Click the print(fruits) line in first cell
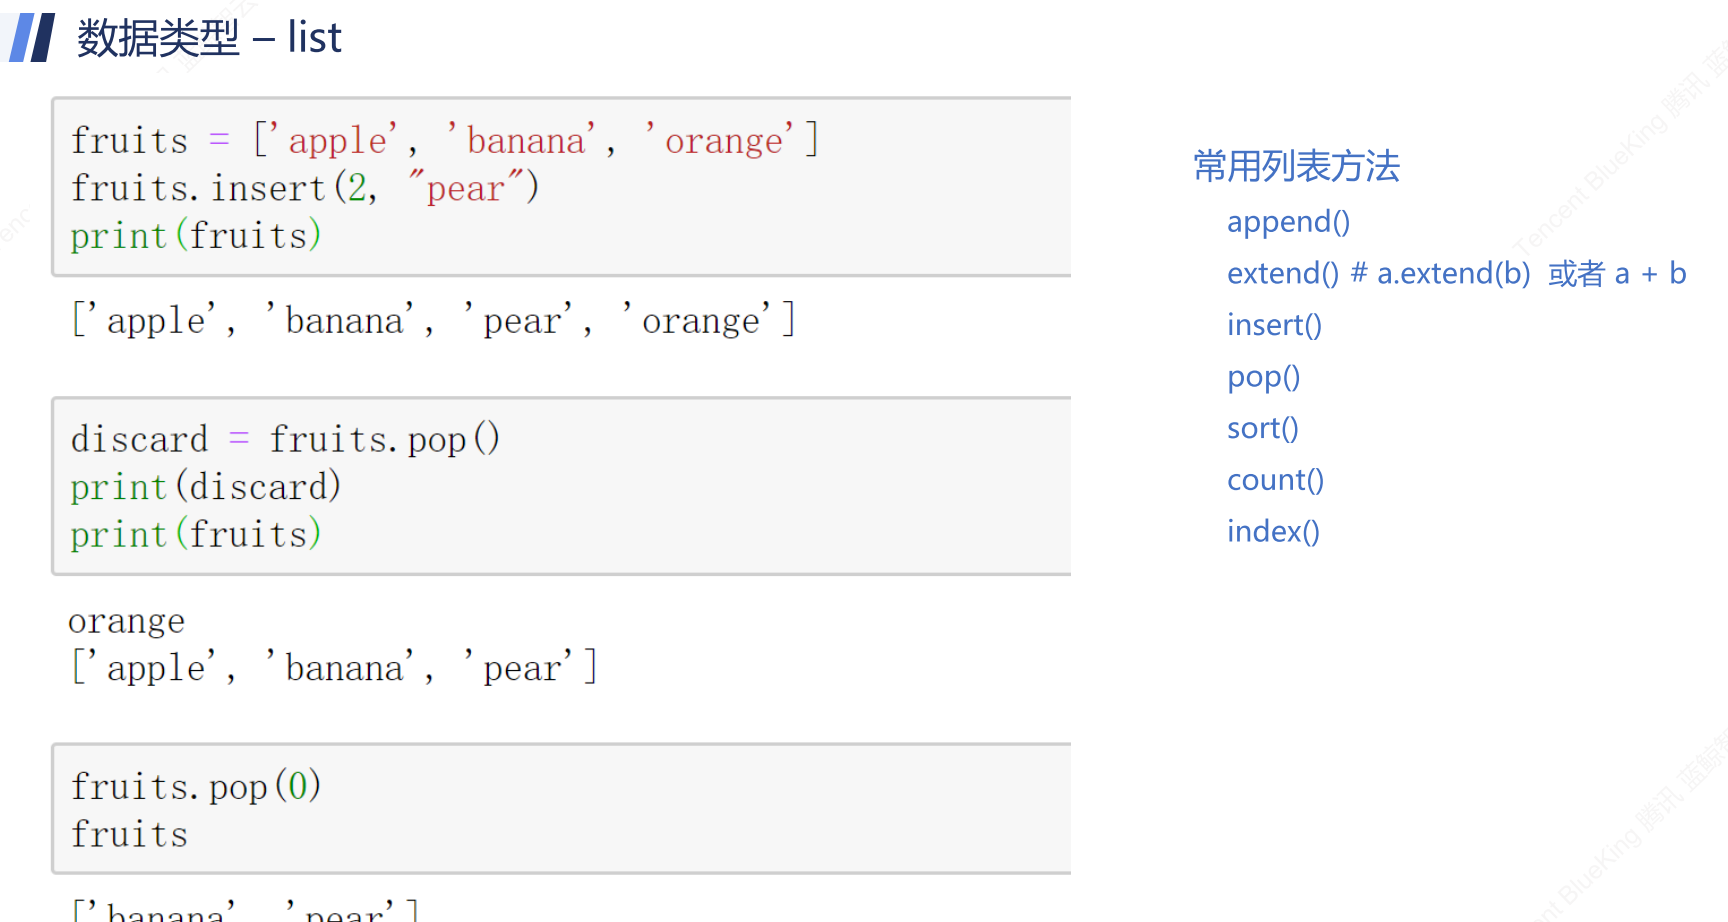This screenshot has width=1728, height=922. tap(196, 236)
